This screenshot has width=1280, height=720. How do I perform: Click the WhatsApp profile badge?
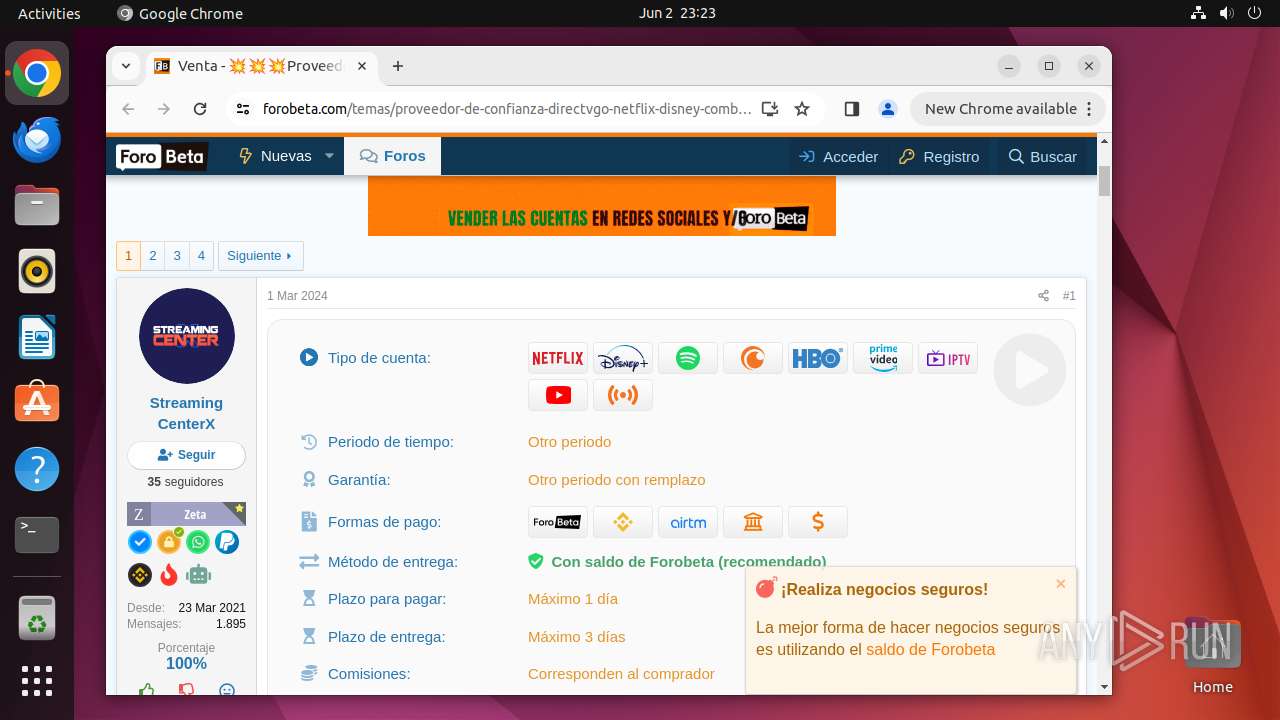[x=198, y=542]
